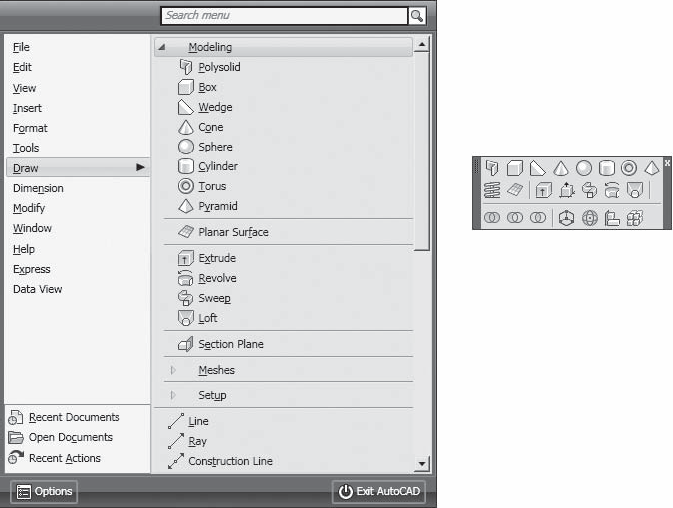Pick the Wedge icon on the floating toolbar
This screenshot has height=508, width=673.
click(537, 168)
